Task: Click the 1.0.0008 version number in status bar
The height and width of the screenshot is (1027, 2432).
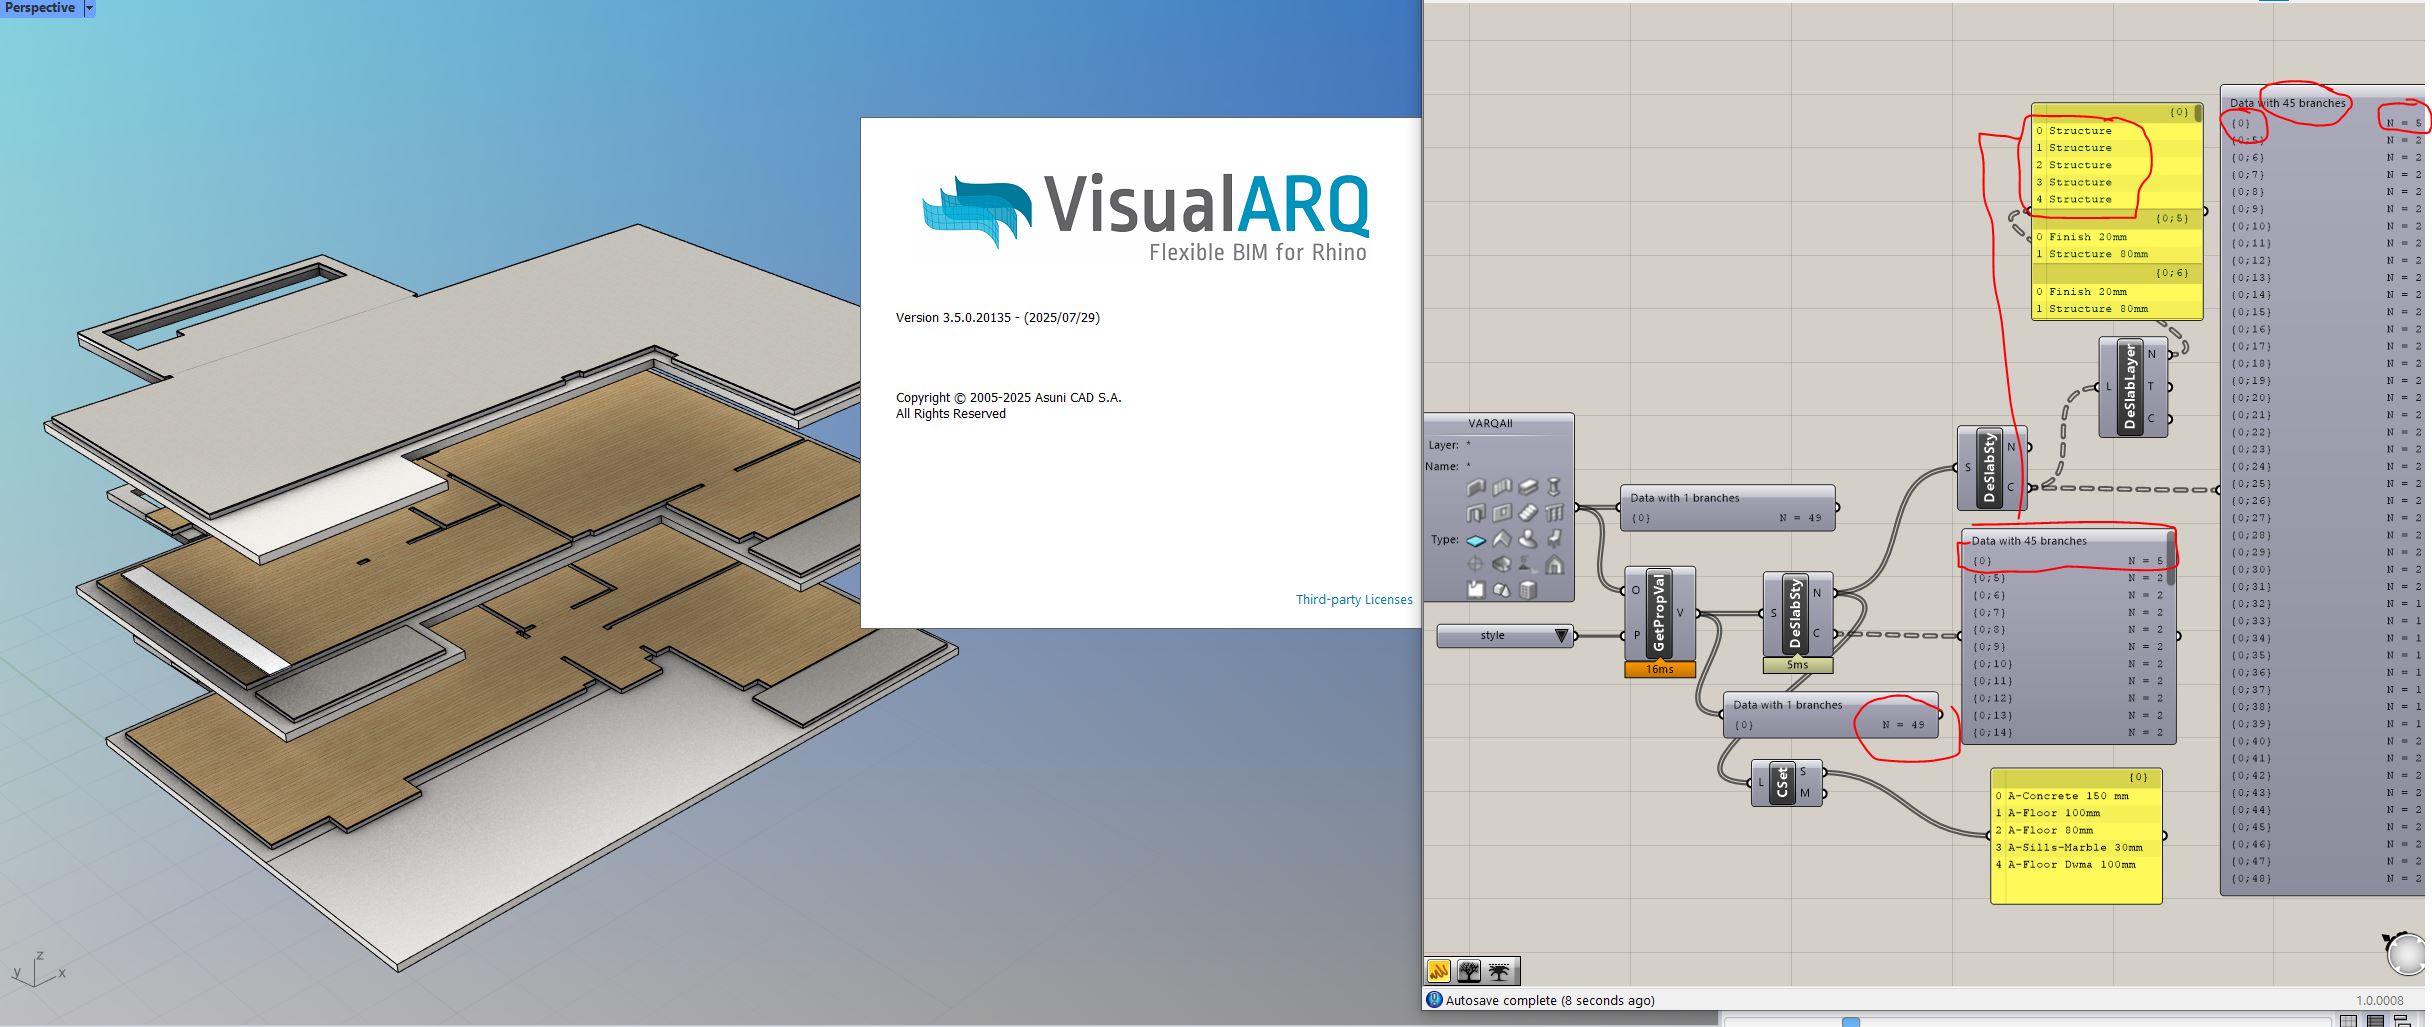Action: pyautogui.click(x=2380, y=1000)
